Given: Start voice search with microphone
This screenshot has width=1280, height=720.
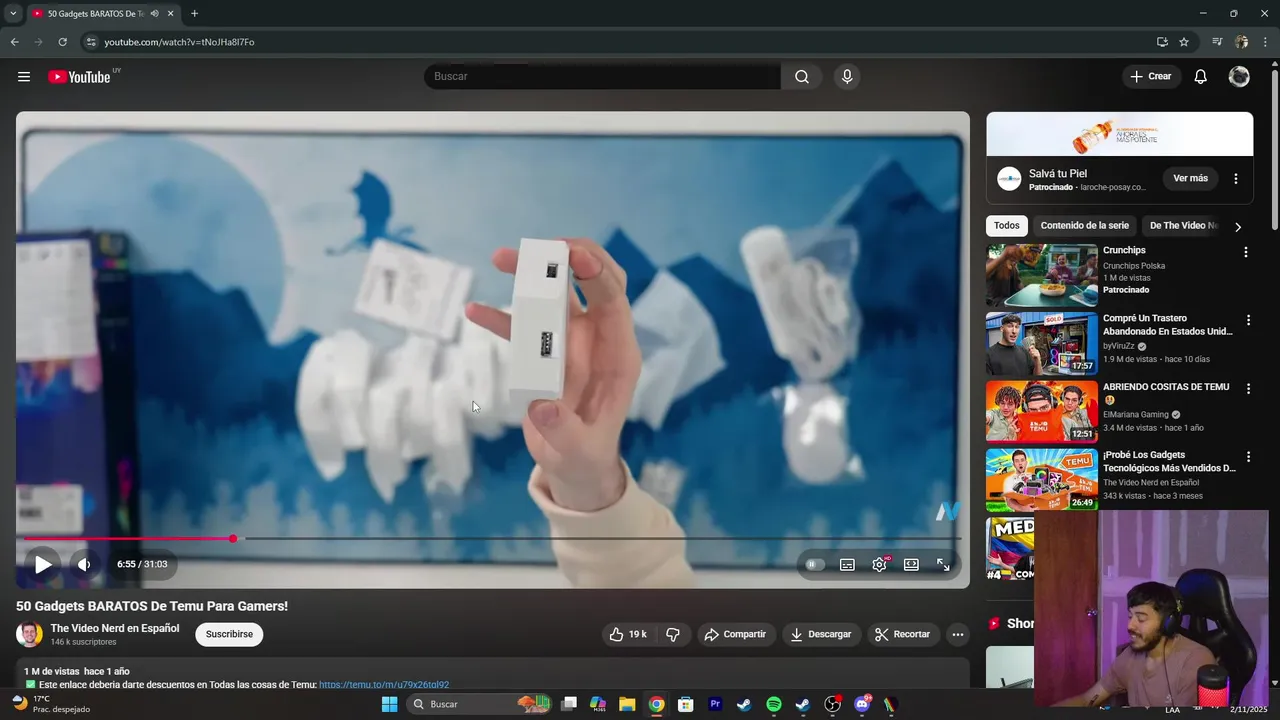Looking at the screenshot, I should tap(847, 77).
